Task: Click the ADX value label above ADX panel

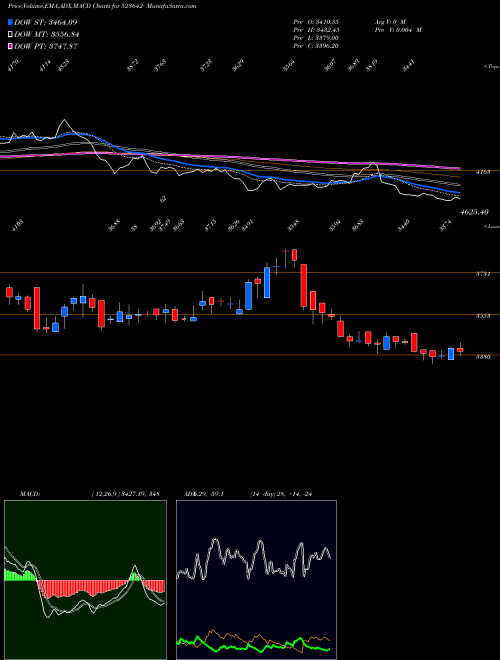Action: [x=202, y=494]
